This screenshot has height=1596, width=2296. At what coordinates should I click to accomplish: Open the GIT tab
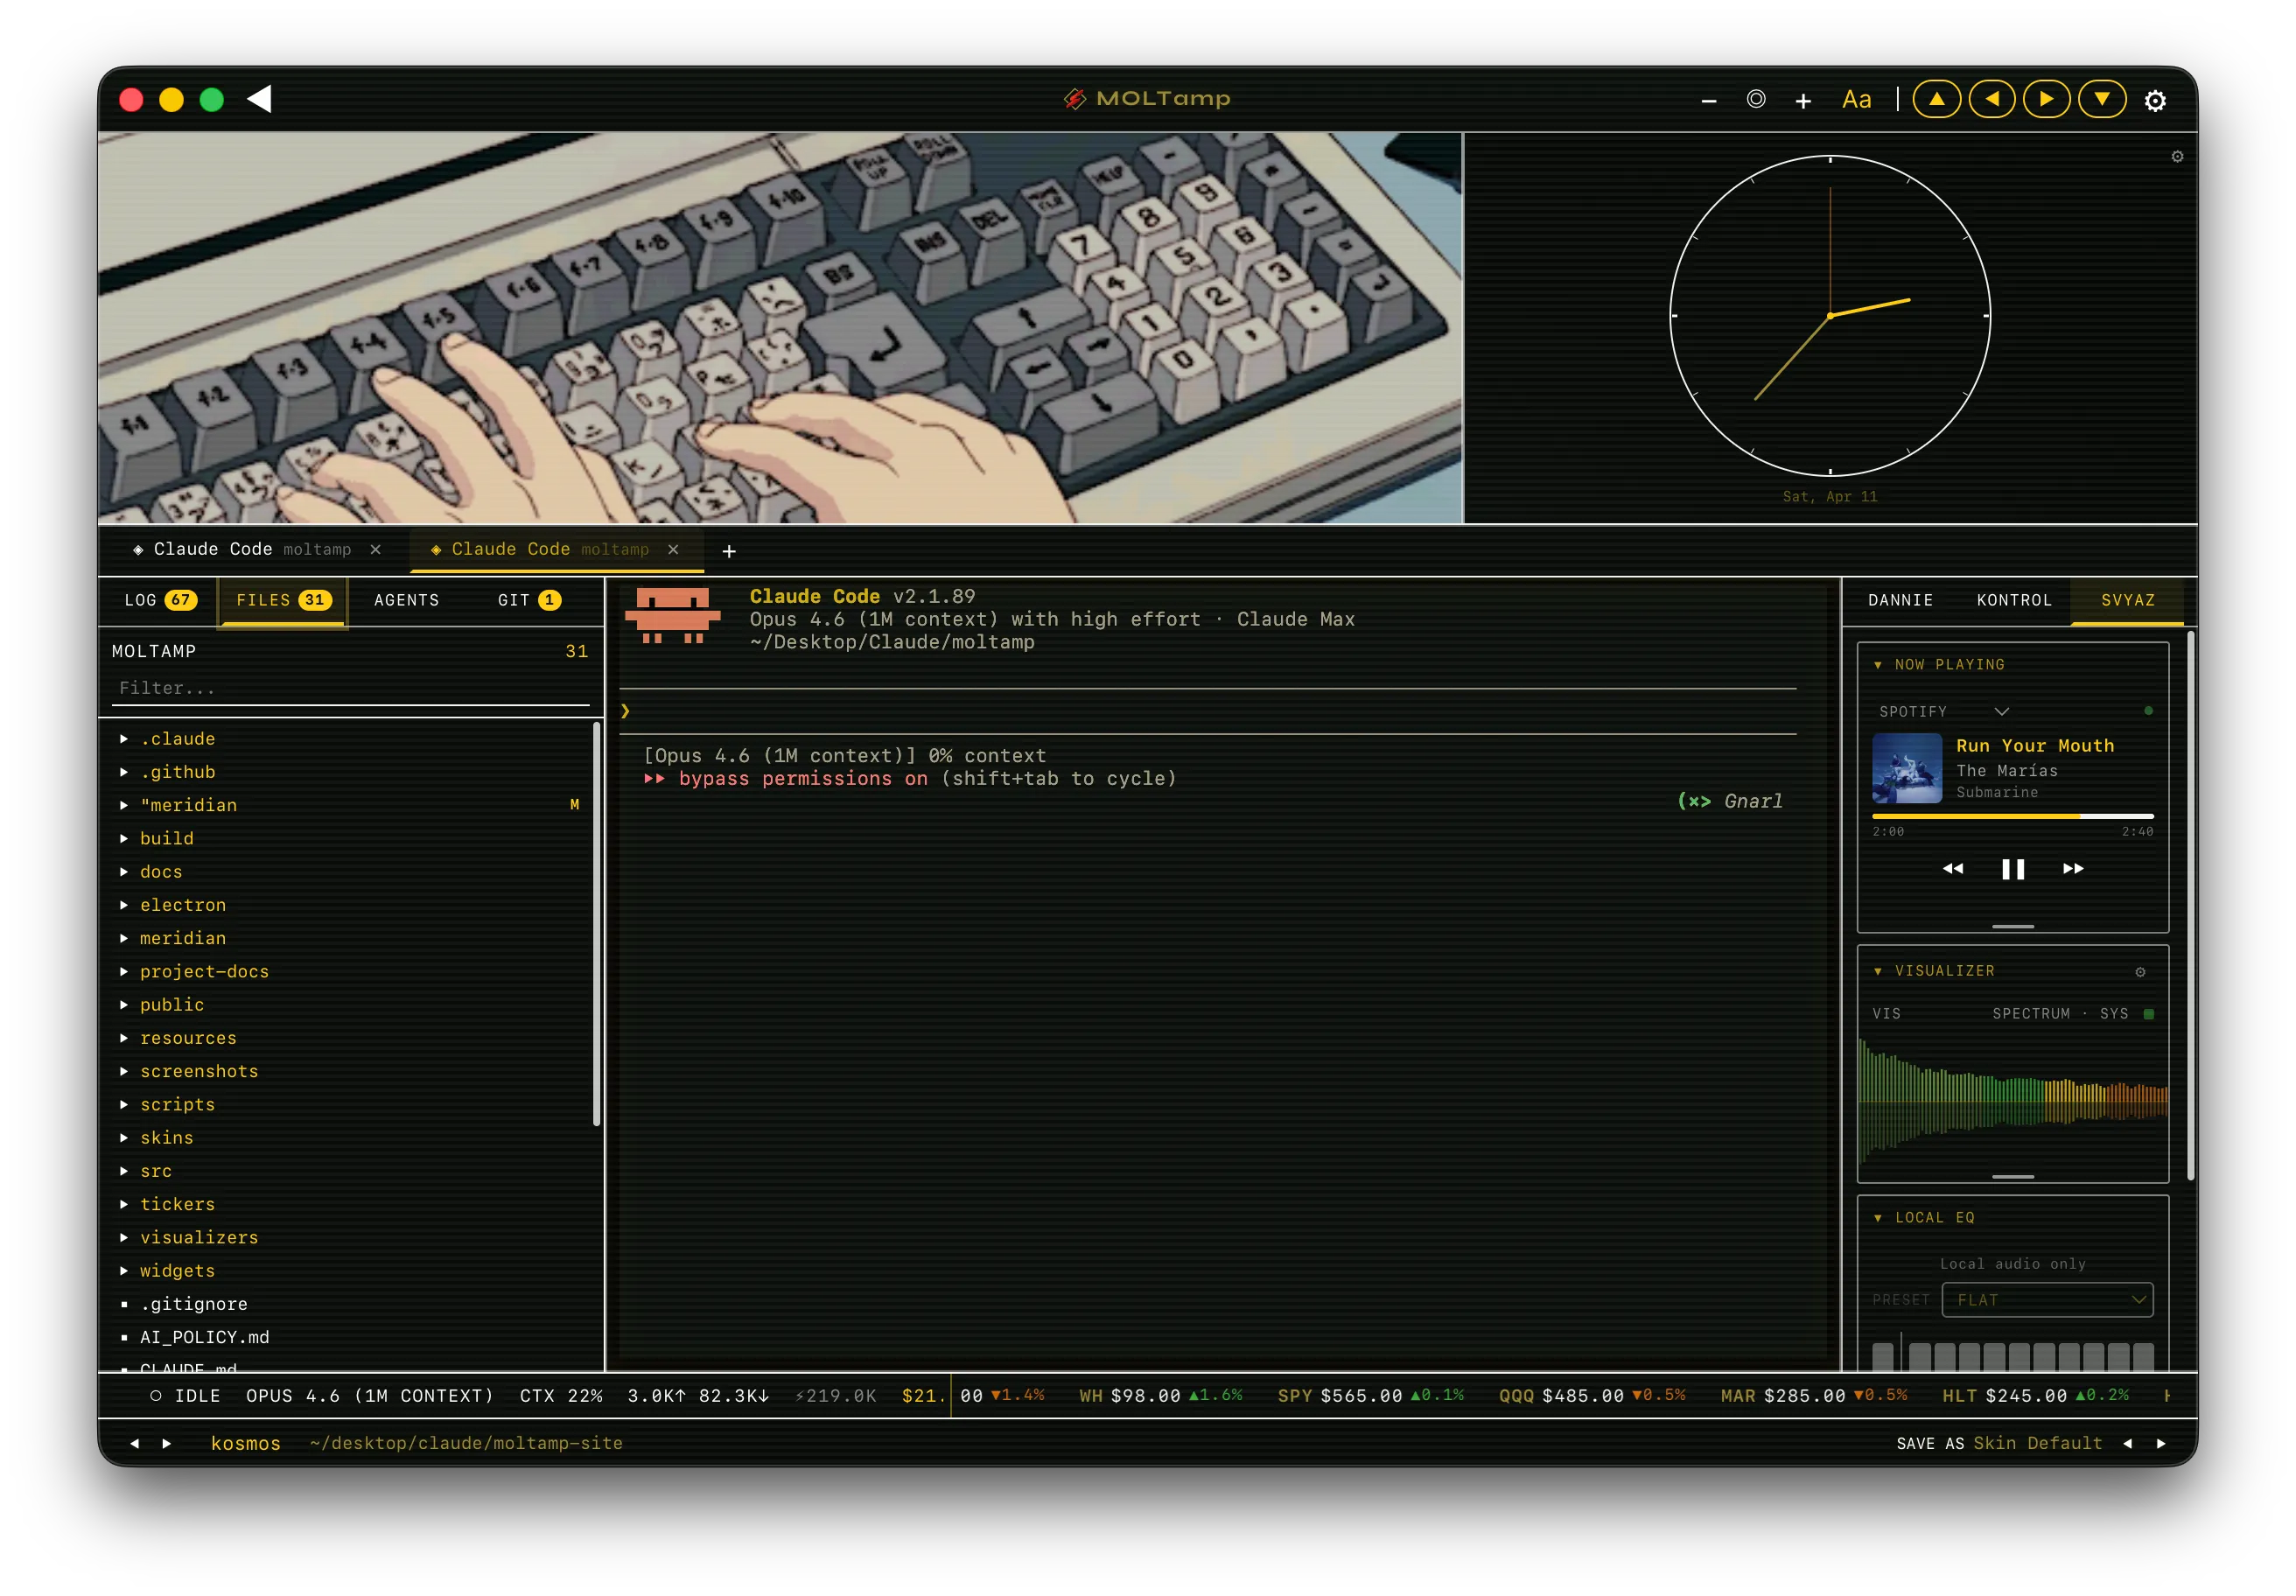tap(529, 600)
